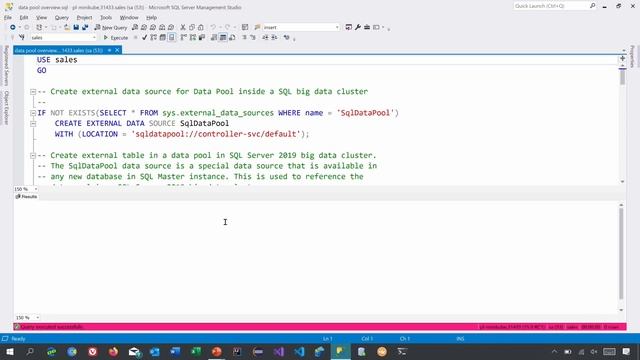This screenshot has height=360, width=640.
Task: Collapse the Create external table comment block
Action: pyautogui.click(x=33, y=156)
